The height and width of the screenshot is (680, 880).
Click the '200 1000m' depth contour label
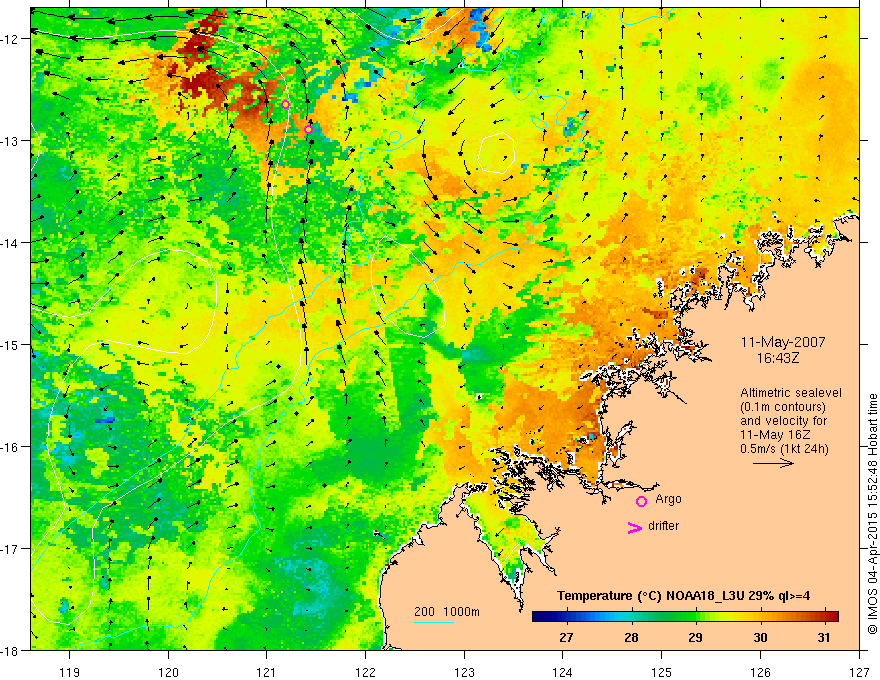coord(447,612)
